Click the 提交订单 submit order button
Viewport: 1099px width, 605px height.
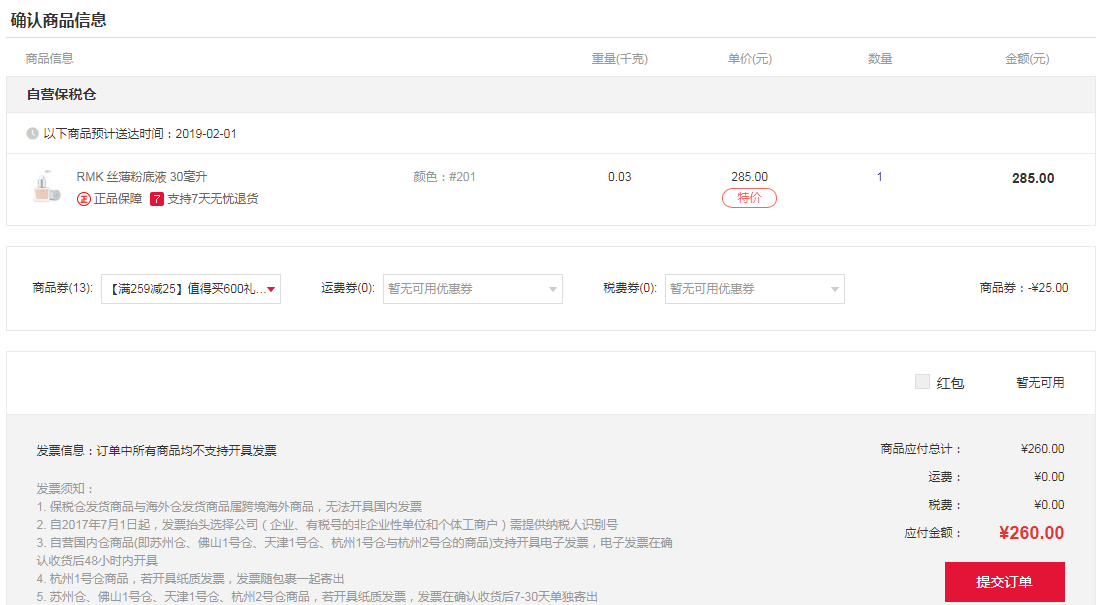click(x=1004, y=582)
